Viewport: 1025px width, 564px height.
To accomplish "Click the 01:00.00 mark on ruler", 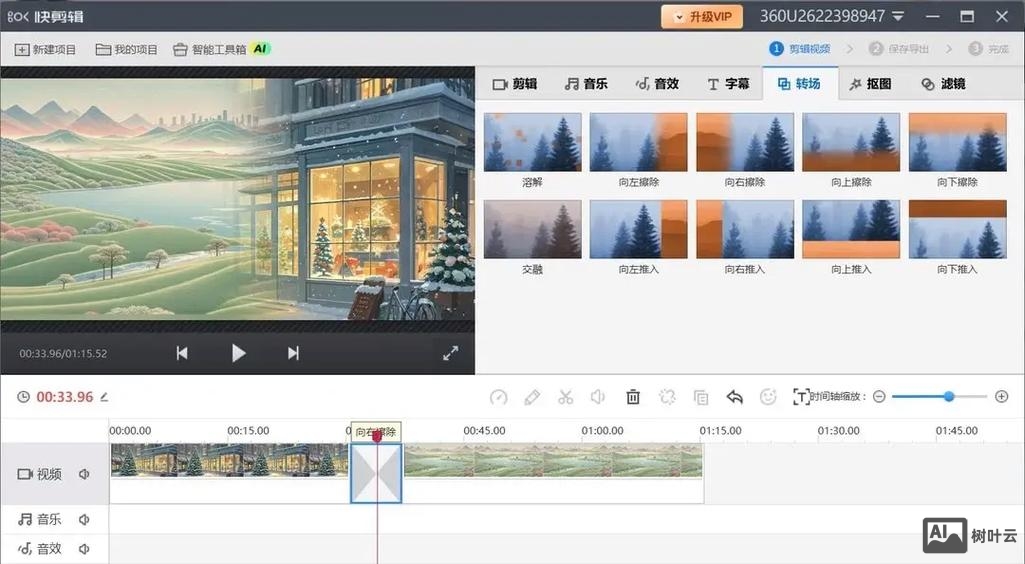I will 602,431.
